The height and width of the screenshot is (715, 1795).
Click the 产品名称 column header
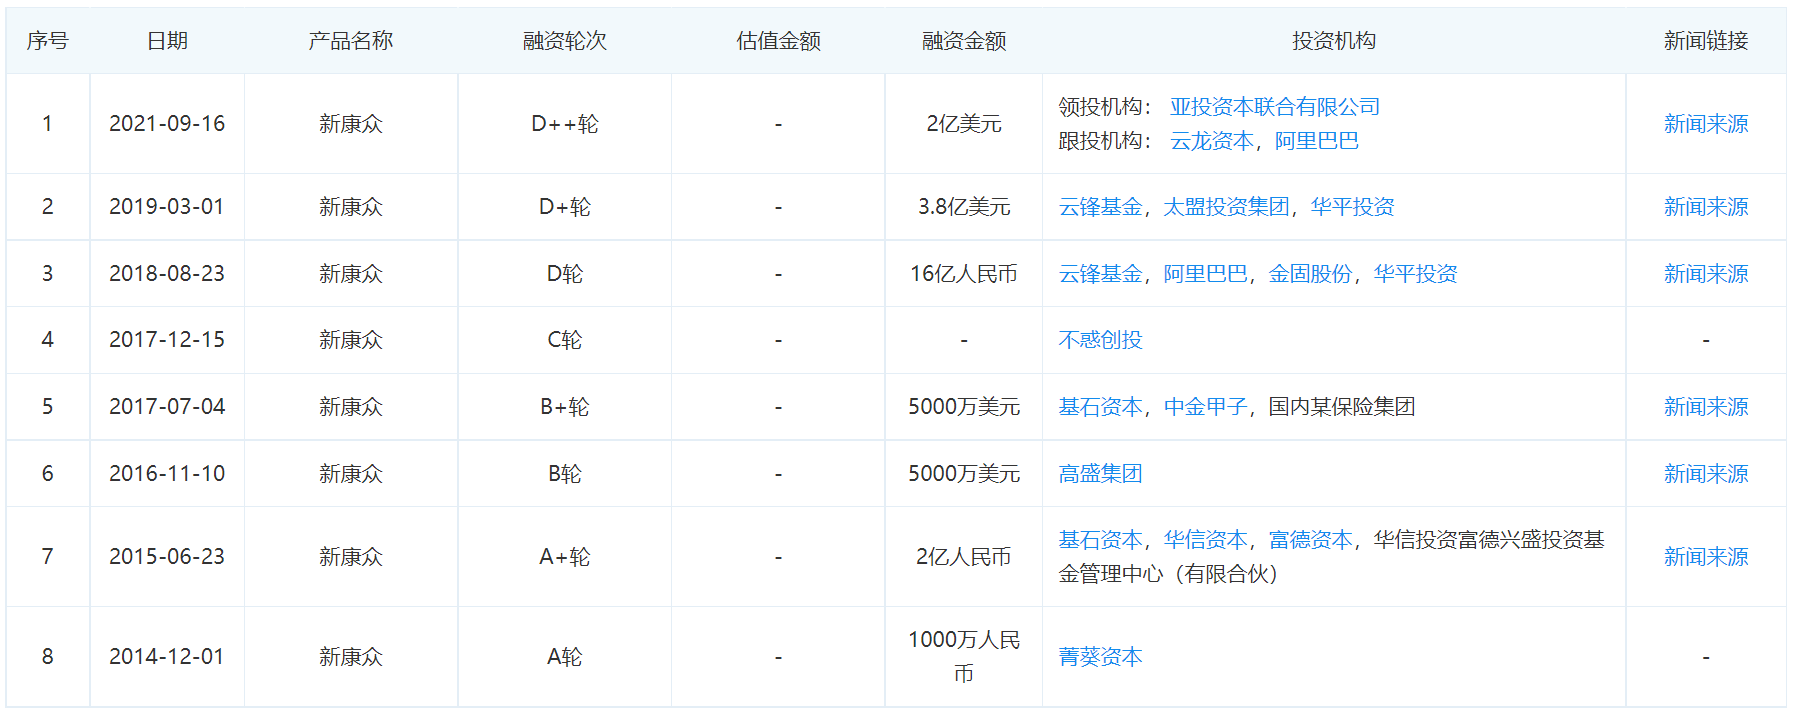tap(351, 41)
